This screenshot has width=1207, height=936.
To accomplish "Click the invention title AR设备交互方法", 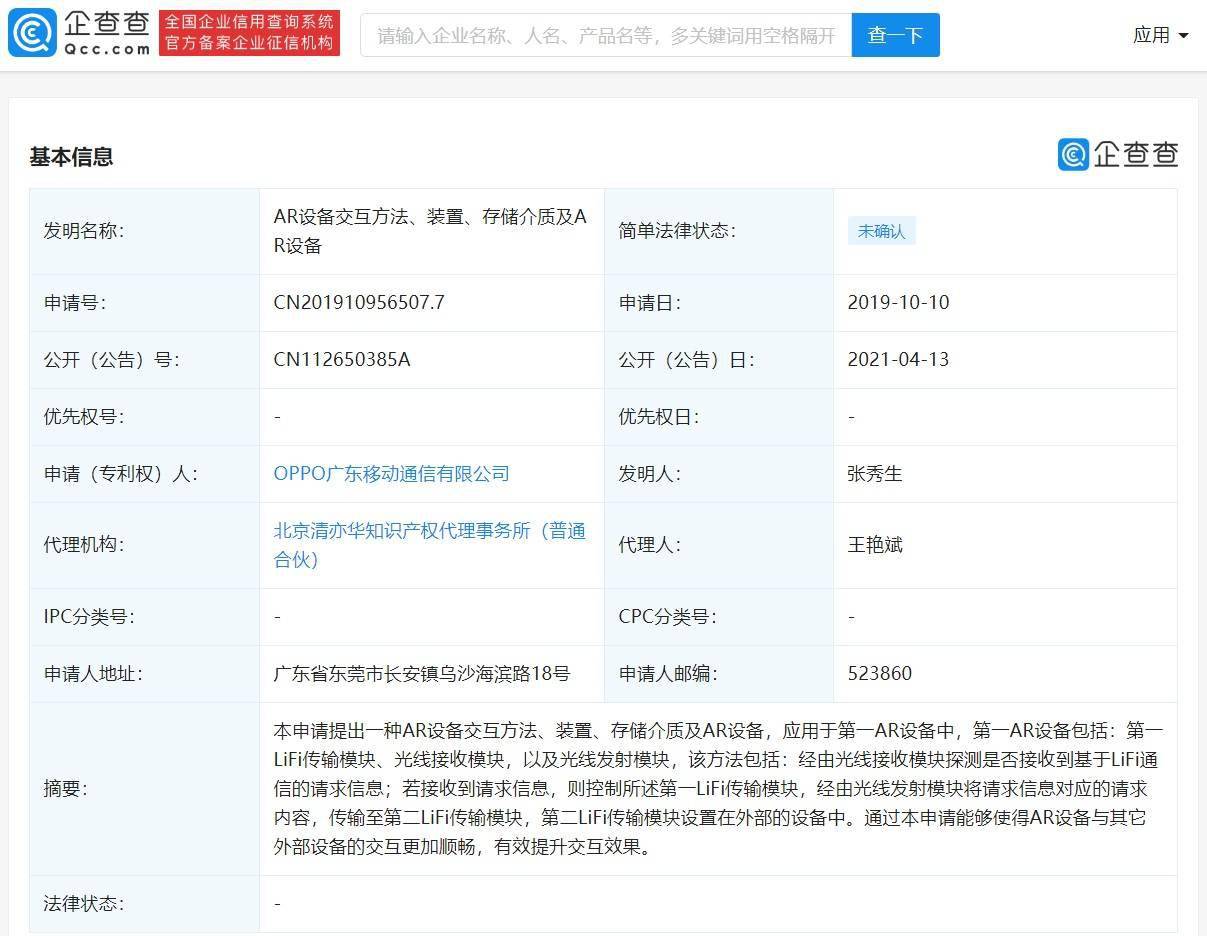I will (430, 231).
